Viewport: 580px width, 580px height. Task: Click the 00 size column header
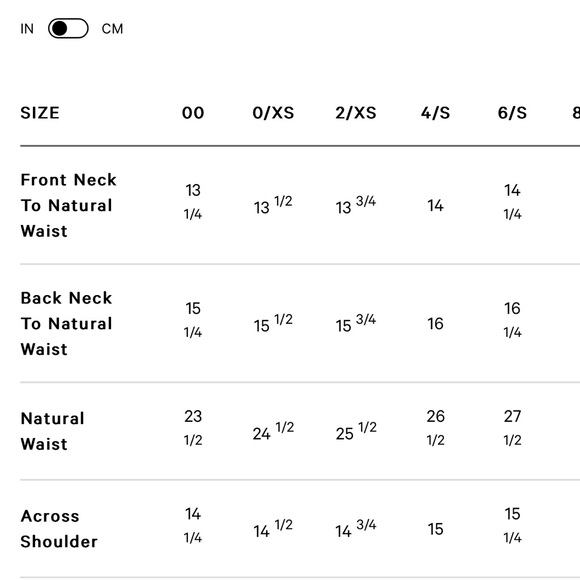click(x=193, y=113)
